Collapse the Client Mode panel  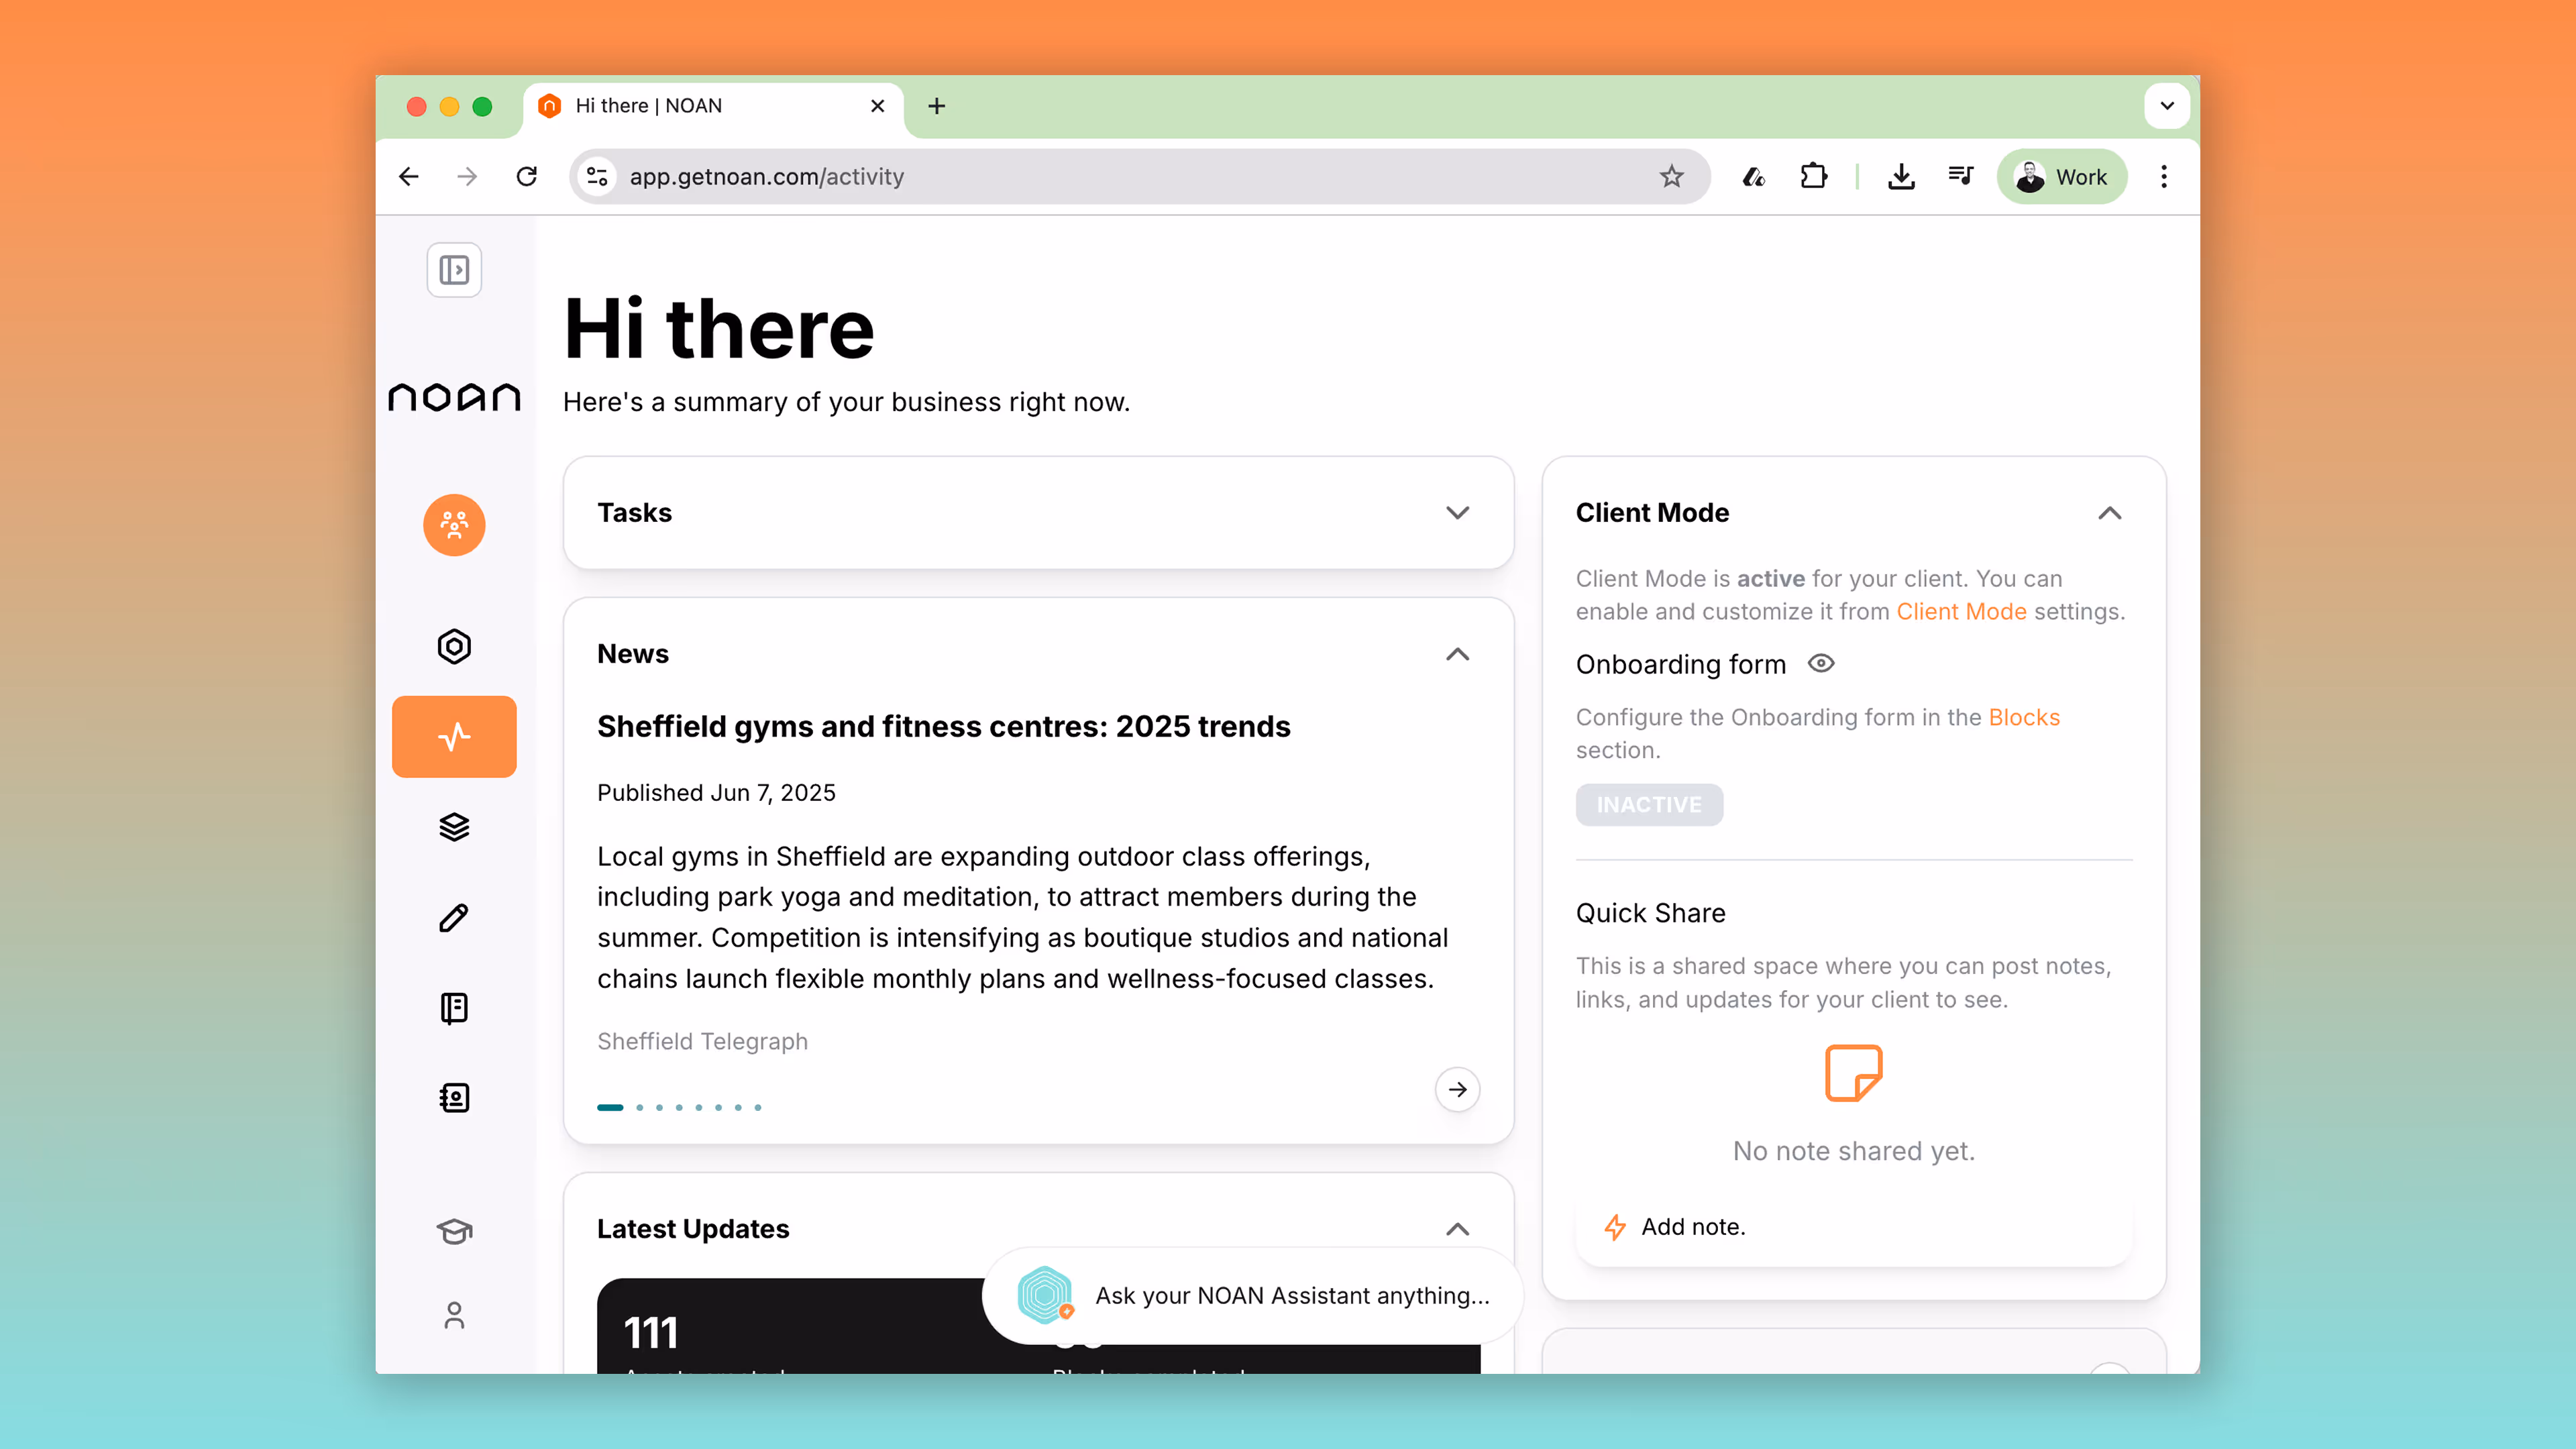(2110, 513)
